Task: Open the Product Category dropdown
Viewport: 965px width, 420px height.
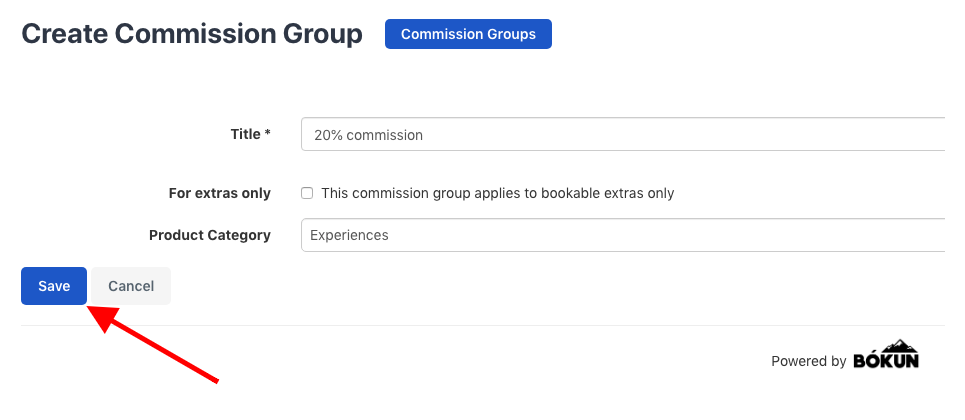Action: pos(623,235)
